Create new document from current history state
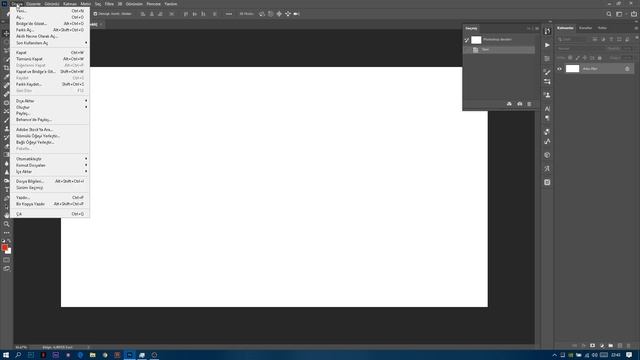 pos(509,104)
